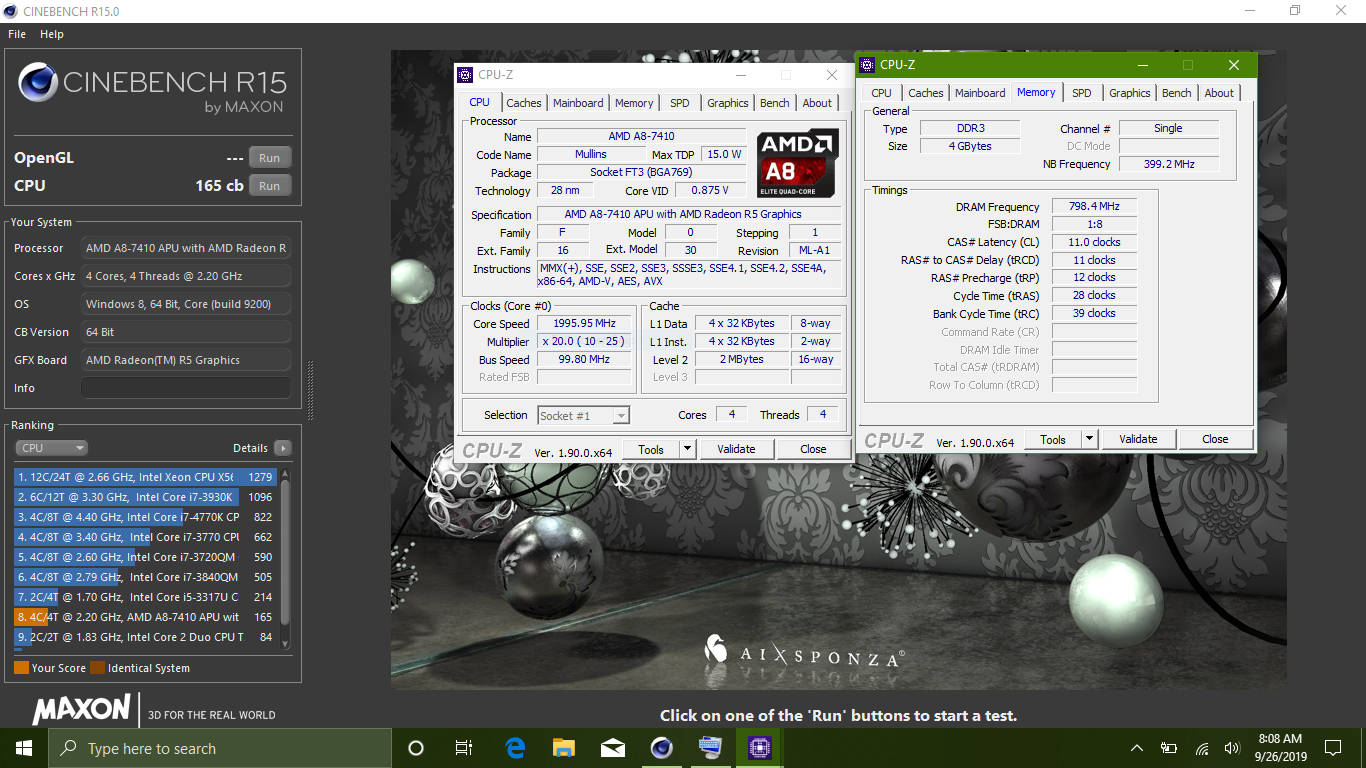Click the battery power icon in the tray
Viewport: 1366px width, 768px height.
click(1168, 748)
